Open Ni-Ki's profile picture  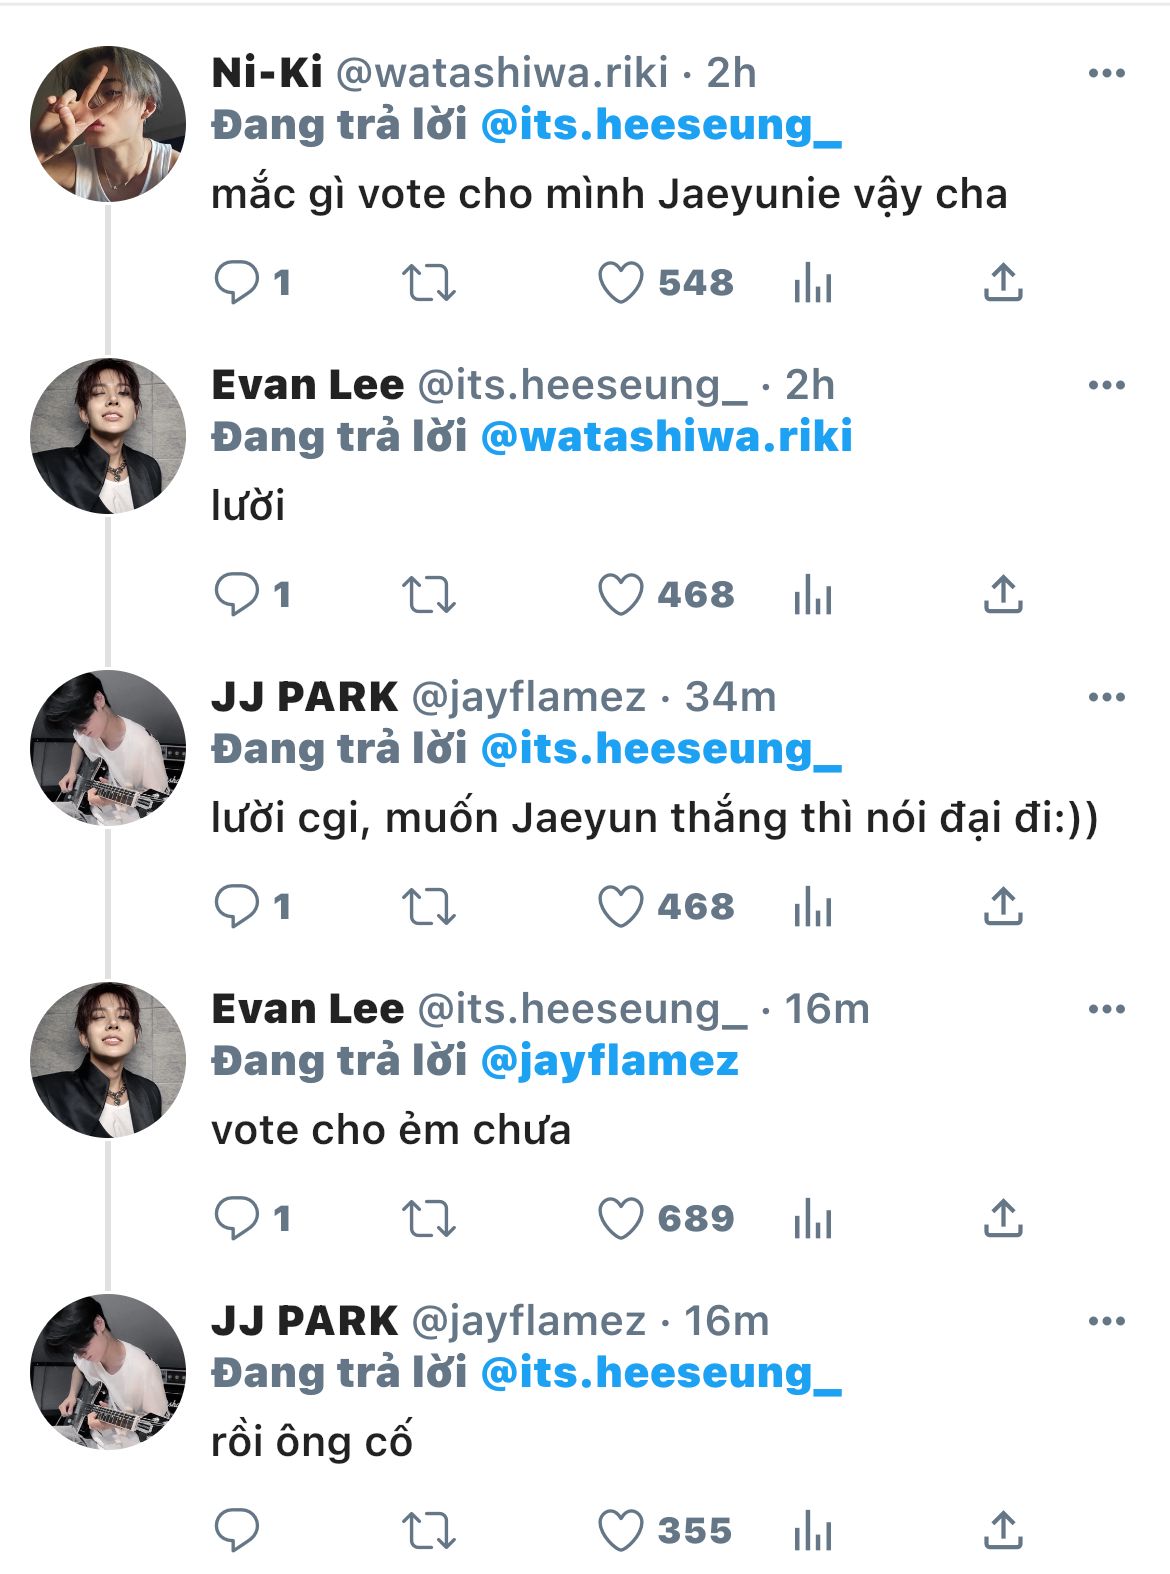(x=108, y=124)
